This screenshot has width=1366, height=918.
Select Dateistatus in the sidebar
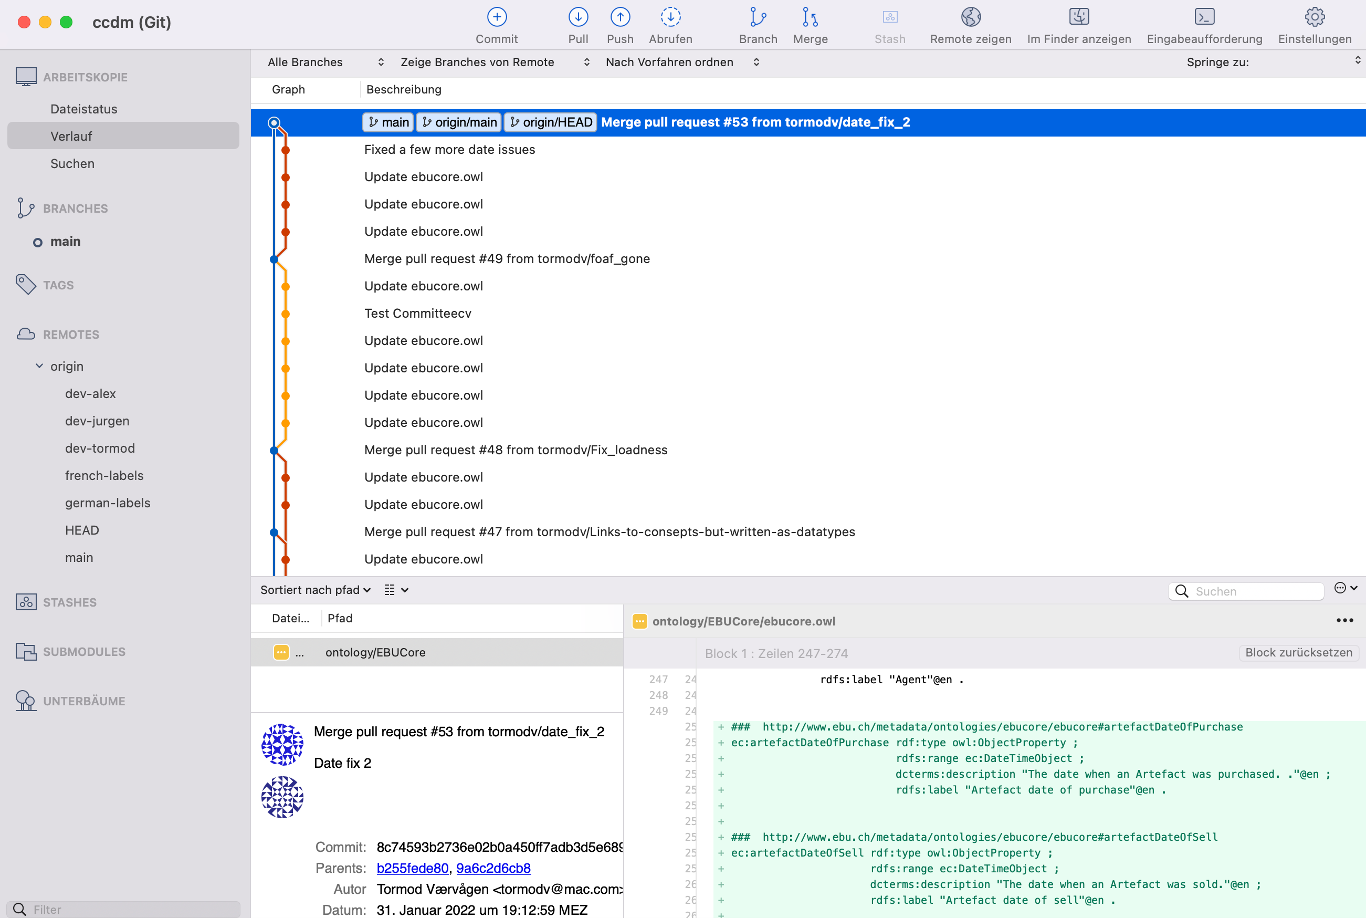pyautogui.click(x=84, y=109)
